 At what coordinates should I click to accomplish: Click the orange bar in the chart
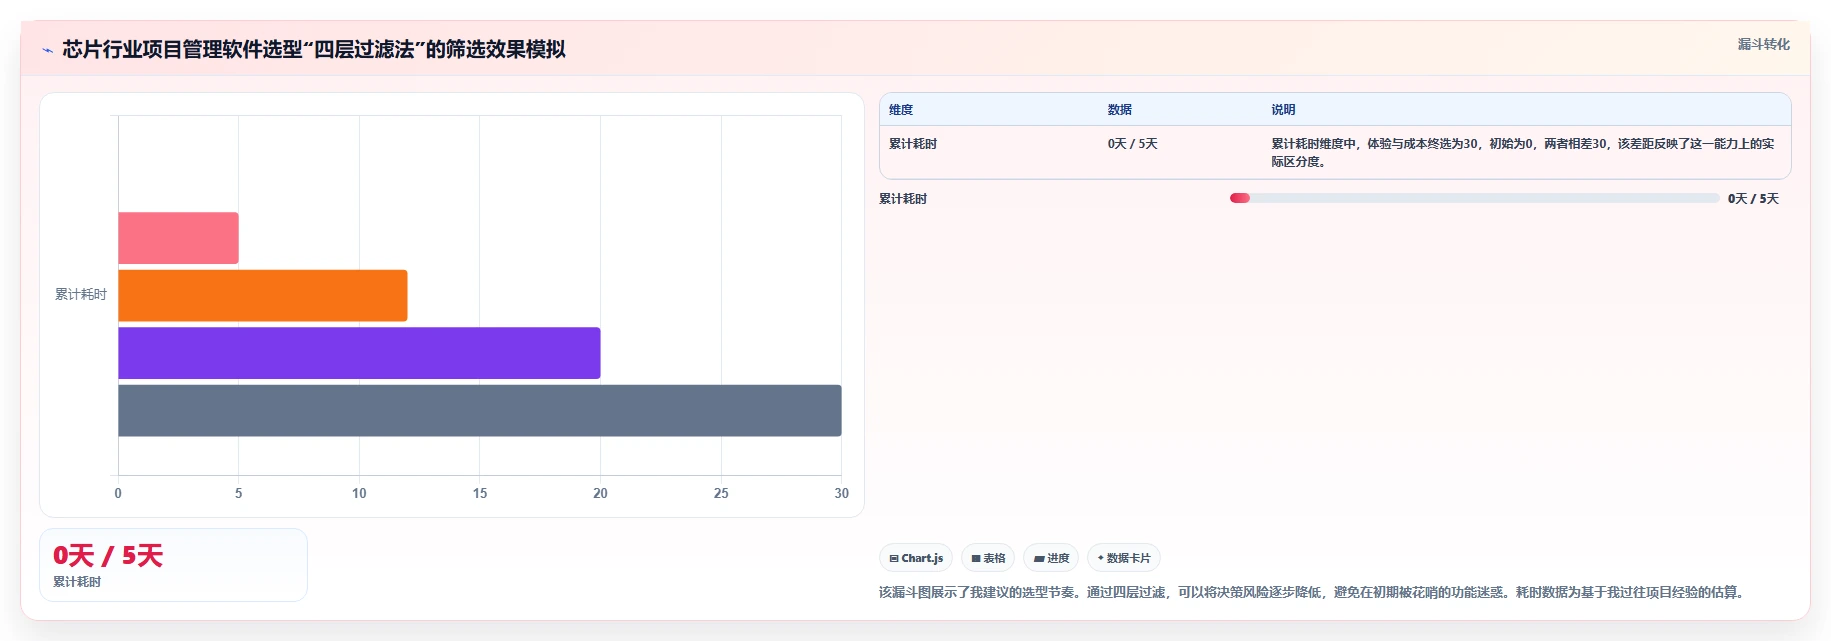tap(263, 295)
